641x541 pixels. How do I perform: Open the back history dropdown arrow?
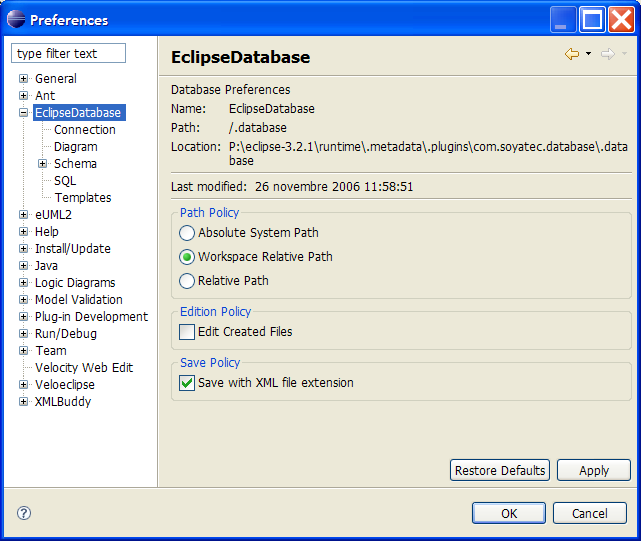[x=588, y=54]
